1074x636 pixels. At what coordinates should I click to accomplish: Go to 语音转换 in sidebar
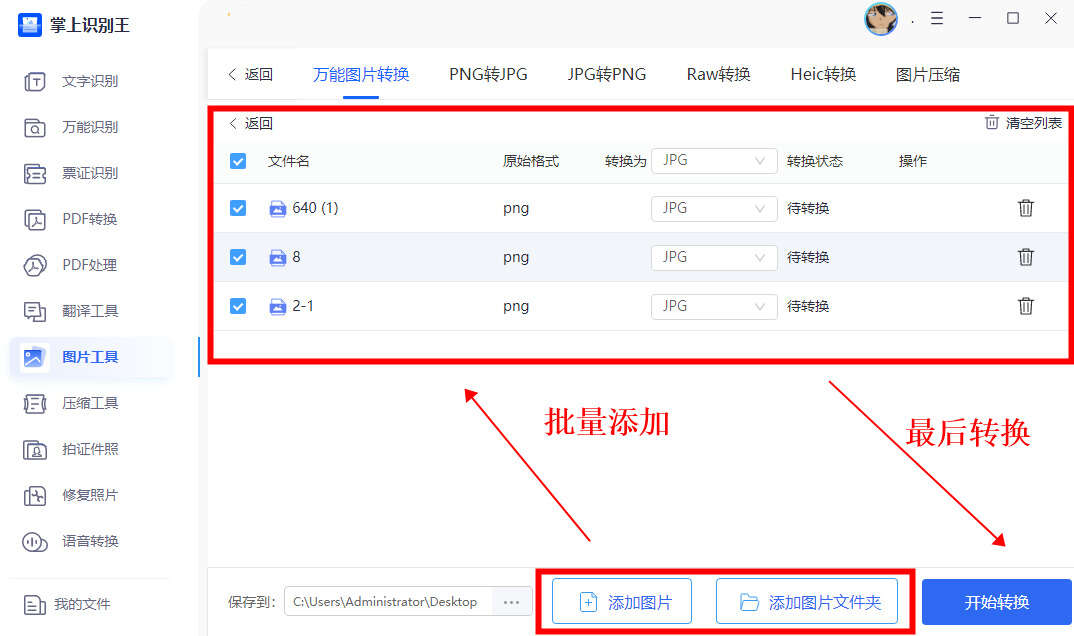[x=90, y=541]
